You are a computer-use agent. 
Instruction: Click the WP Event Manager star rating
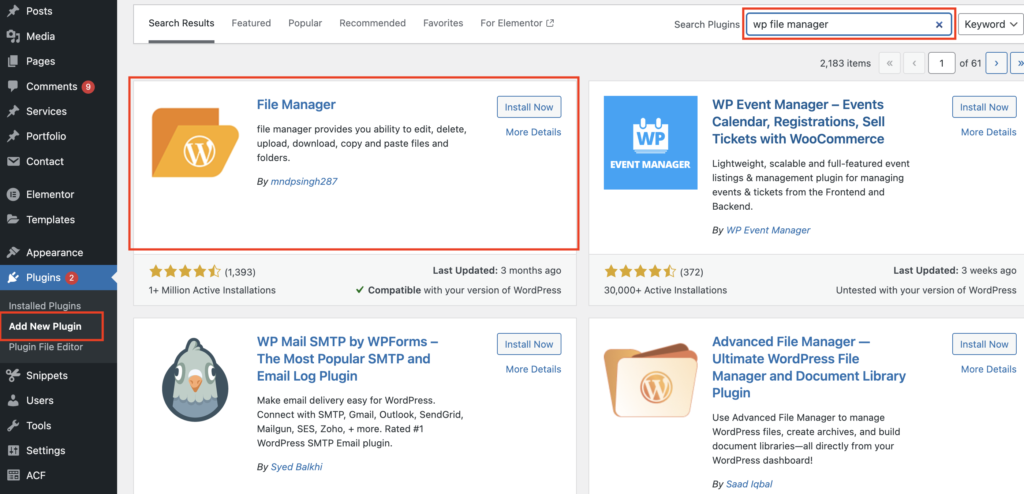(x=640, y=271)
